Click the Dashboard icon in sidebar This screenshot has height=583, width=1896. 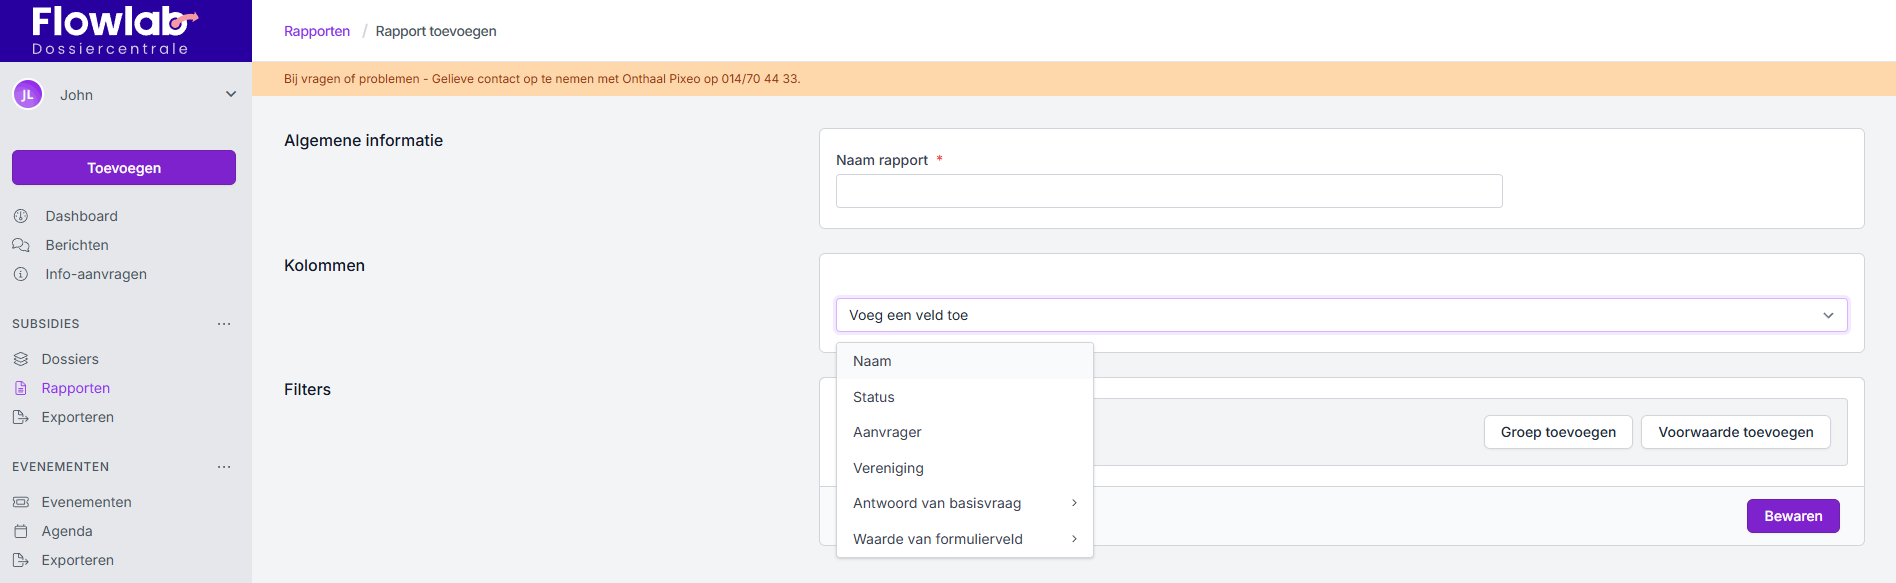point(21,216)
